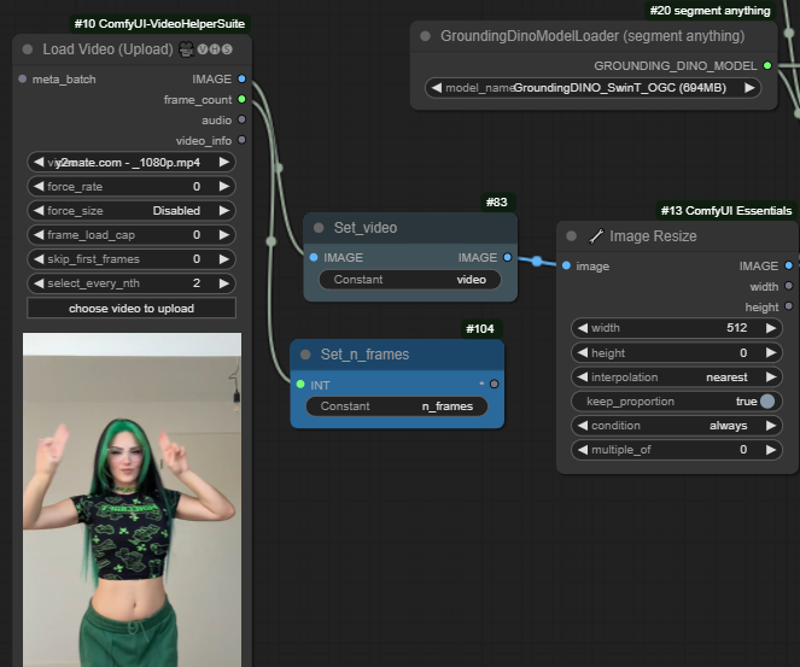Toggle the keep_proportion switch

pyautogui.click(x=767, y=401)
